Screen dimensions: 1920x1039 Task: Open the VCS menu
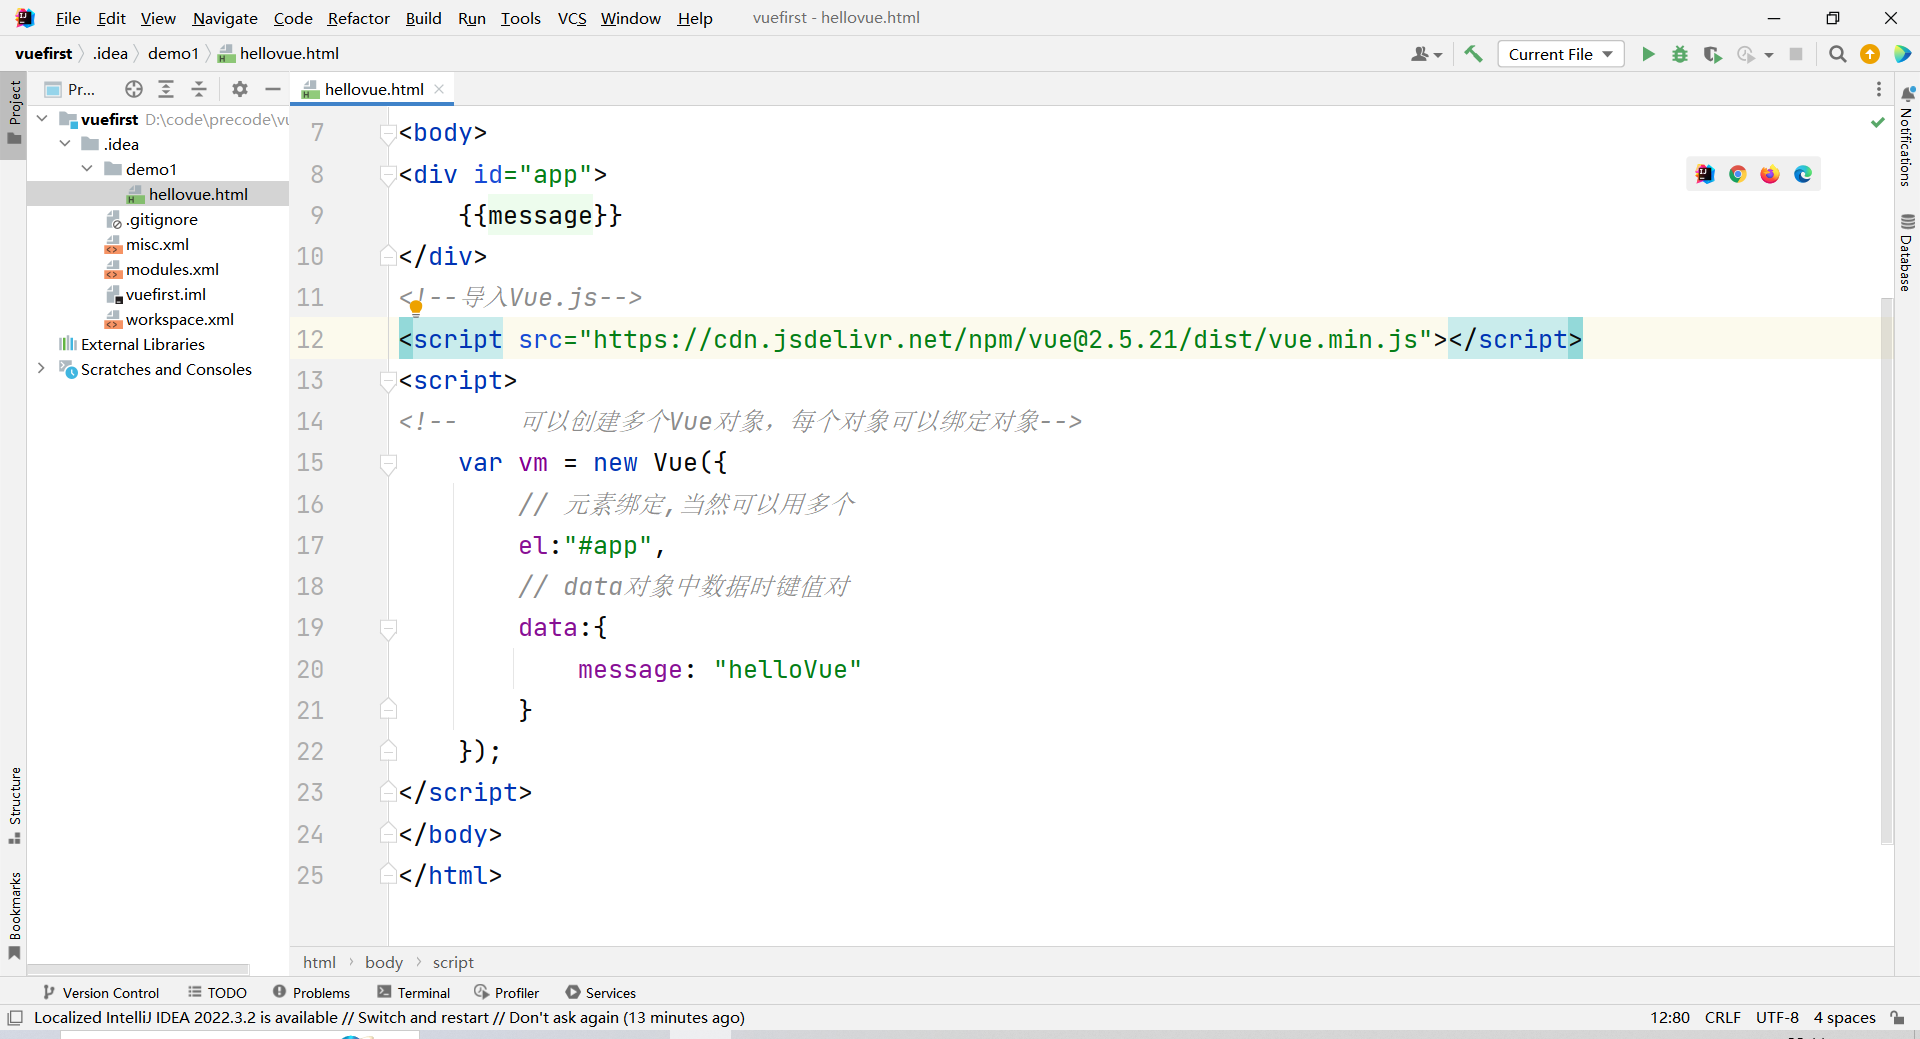click(x=572, y=18)
